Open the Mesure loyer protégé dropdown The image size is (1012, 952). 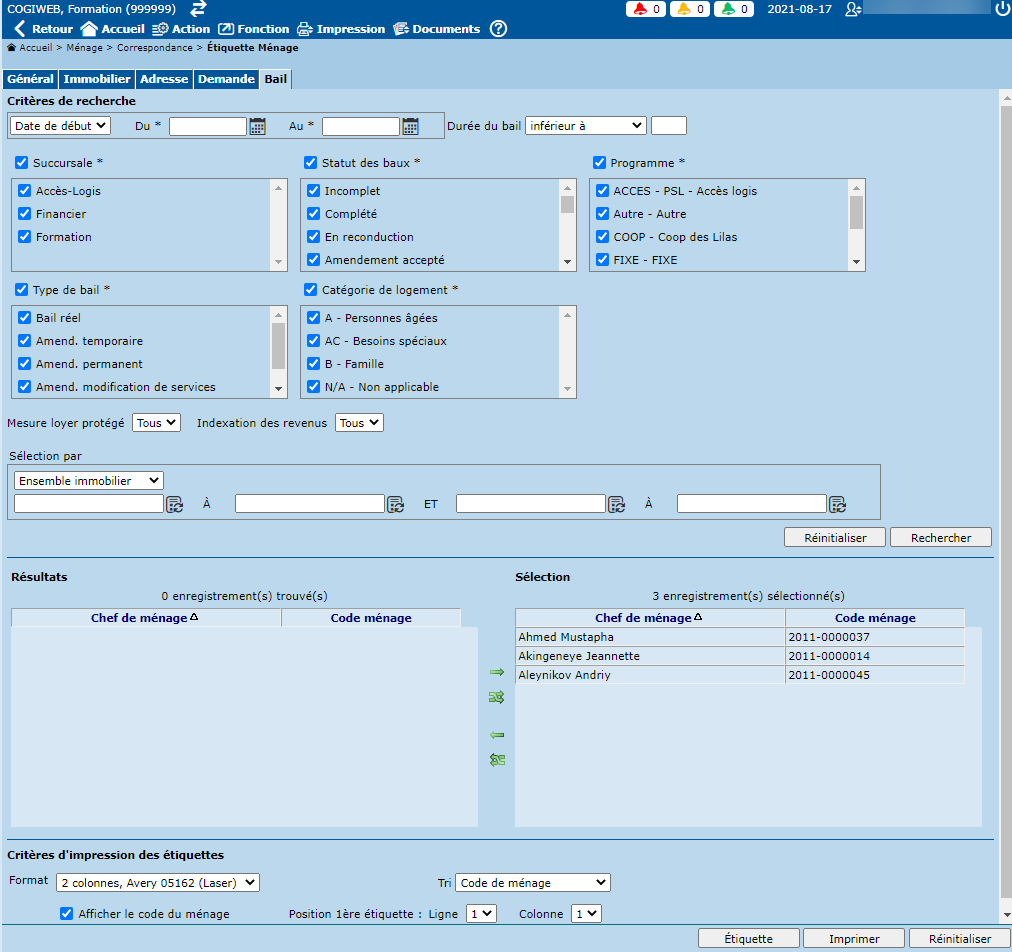point(156,423)
